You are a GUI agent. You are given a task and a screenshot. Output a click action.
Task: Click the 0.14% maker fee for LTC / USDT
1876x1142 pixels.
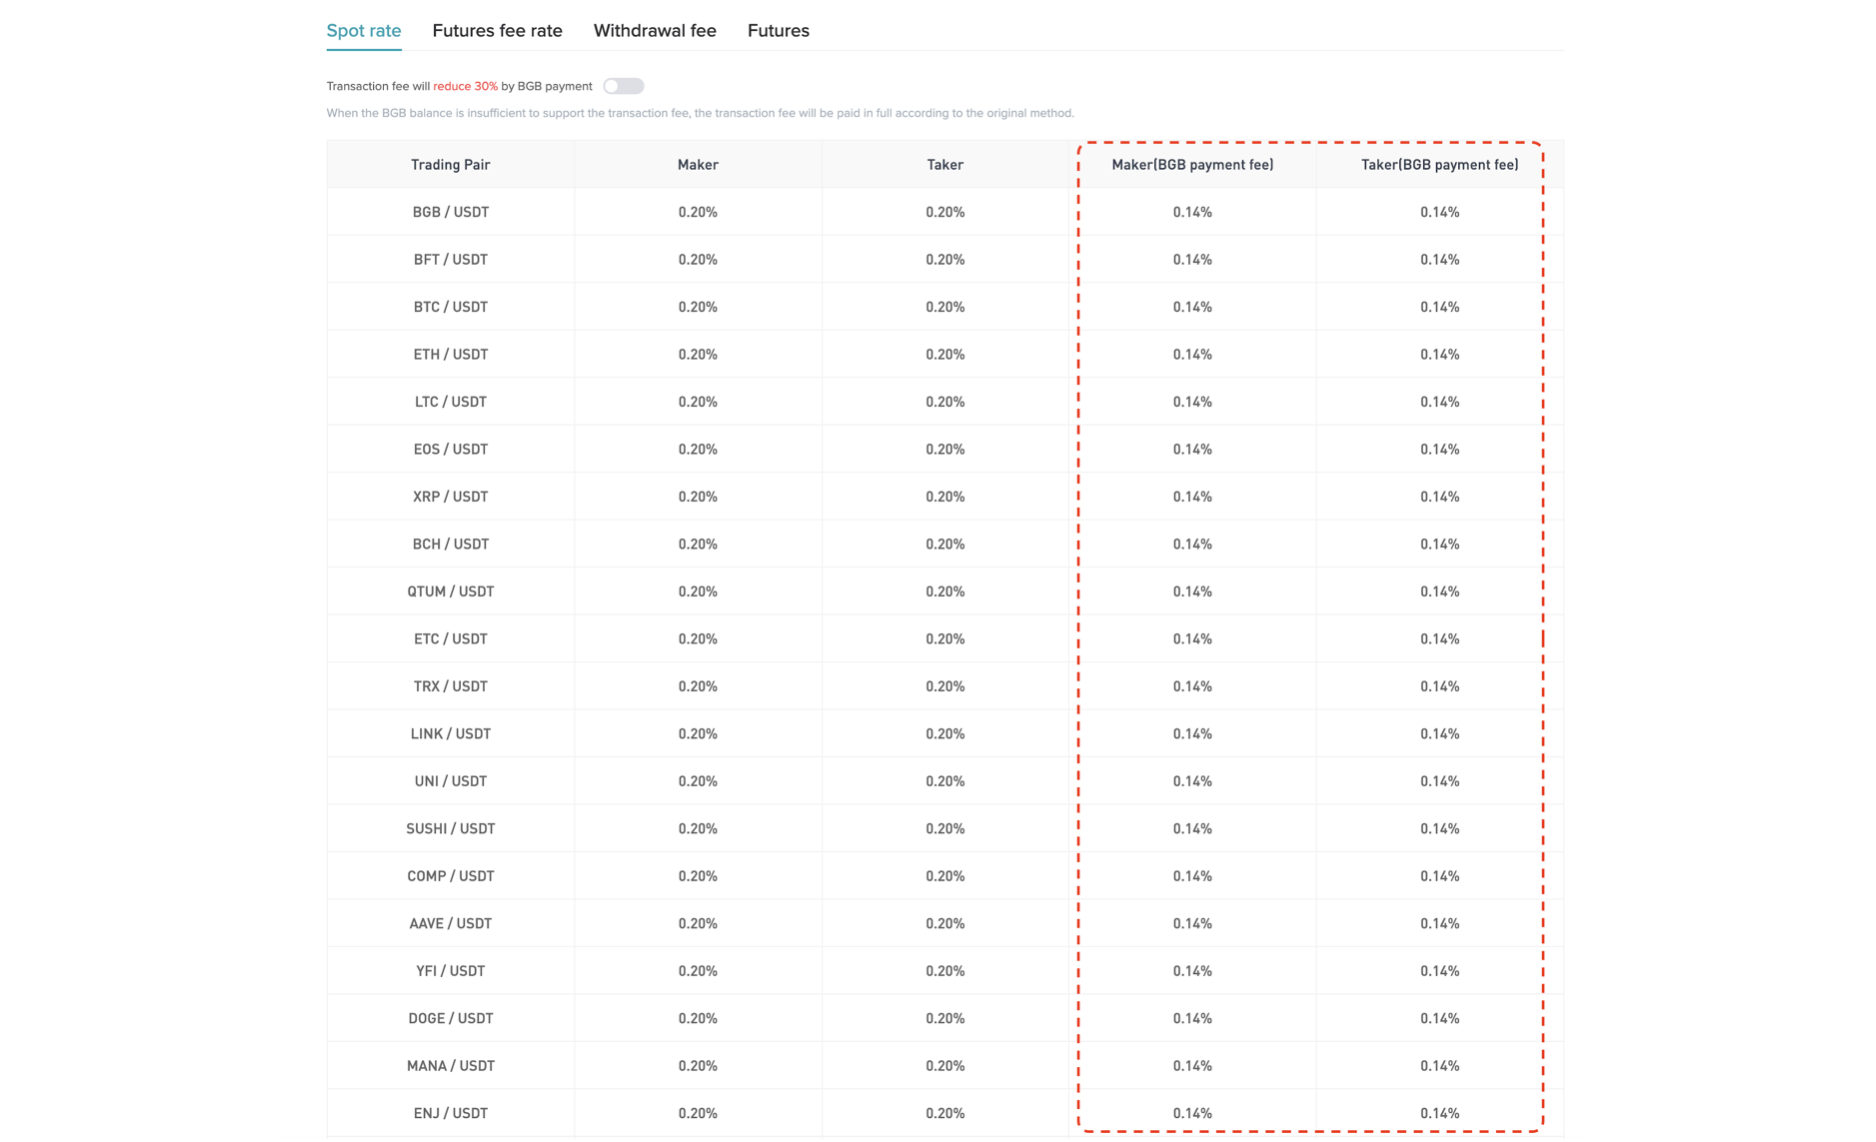point(1191,401)
